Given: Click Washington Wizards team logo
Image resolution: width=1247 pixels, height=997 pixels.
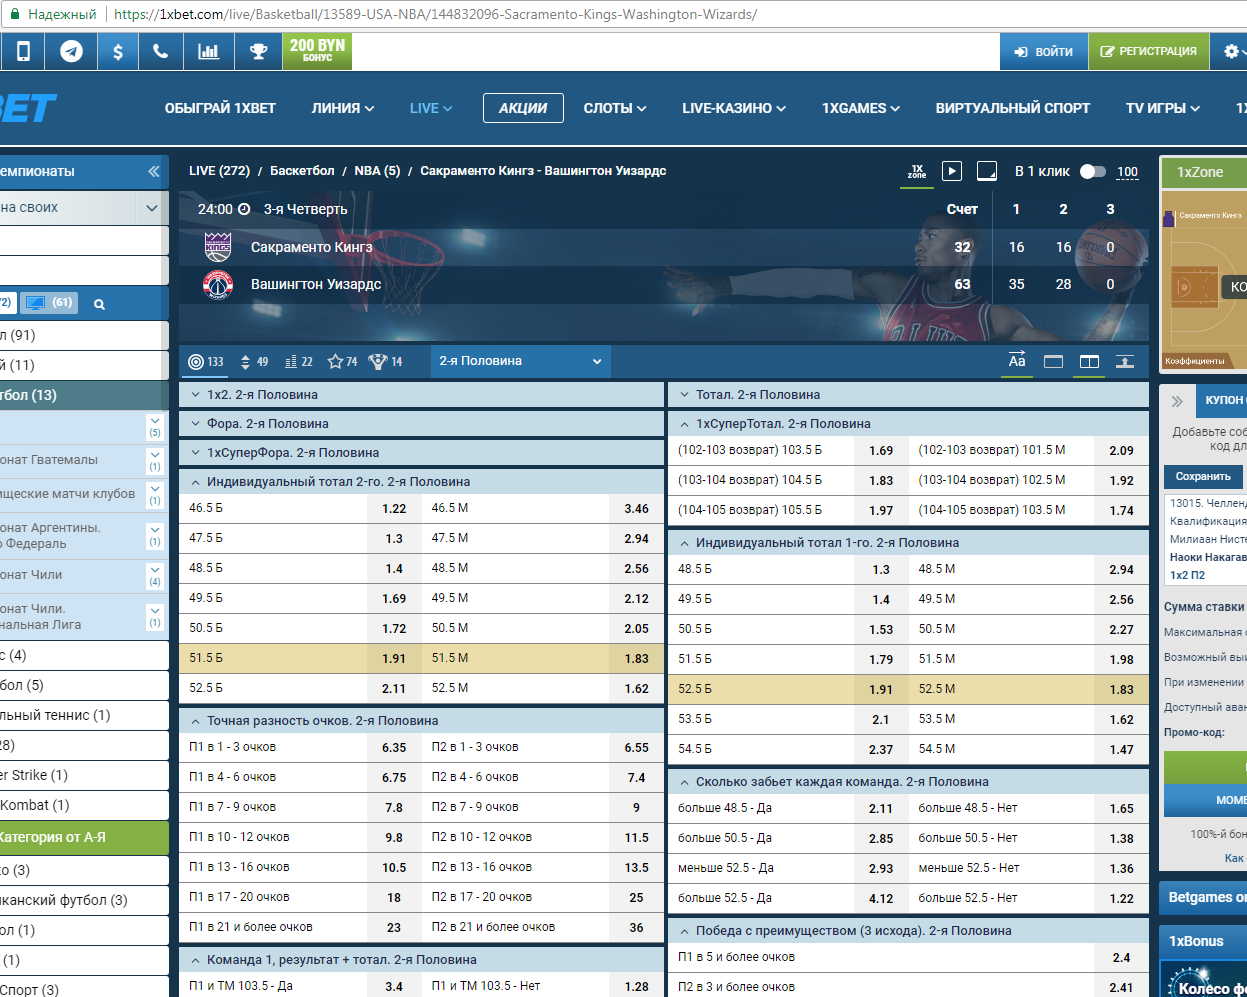Looking at the screenshot, I should coord(218,285).
